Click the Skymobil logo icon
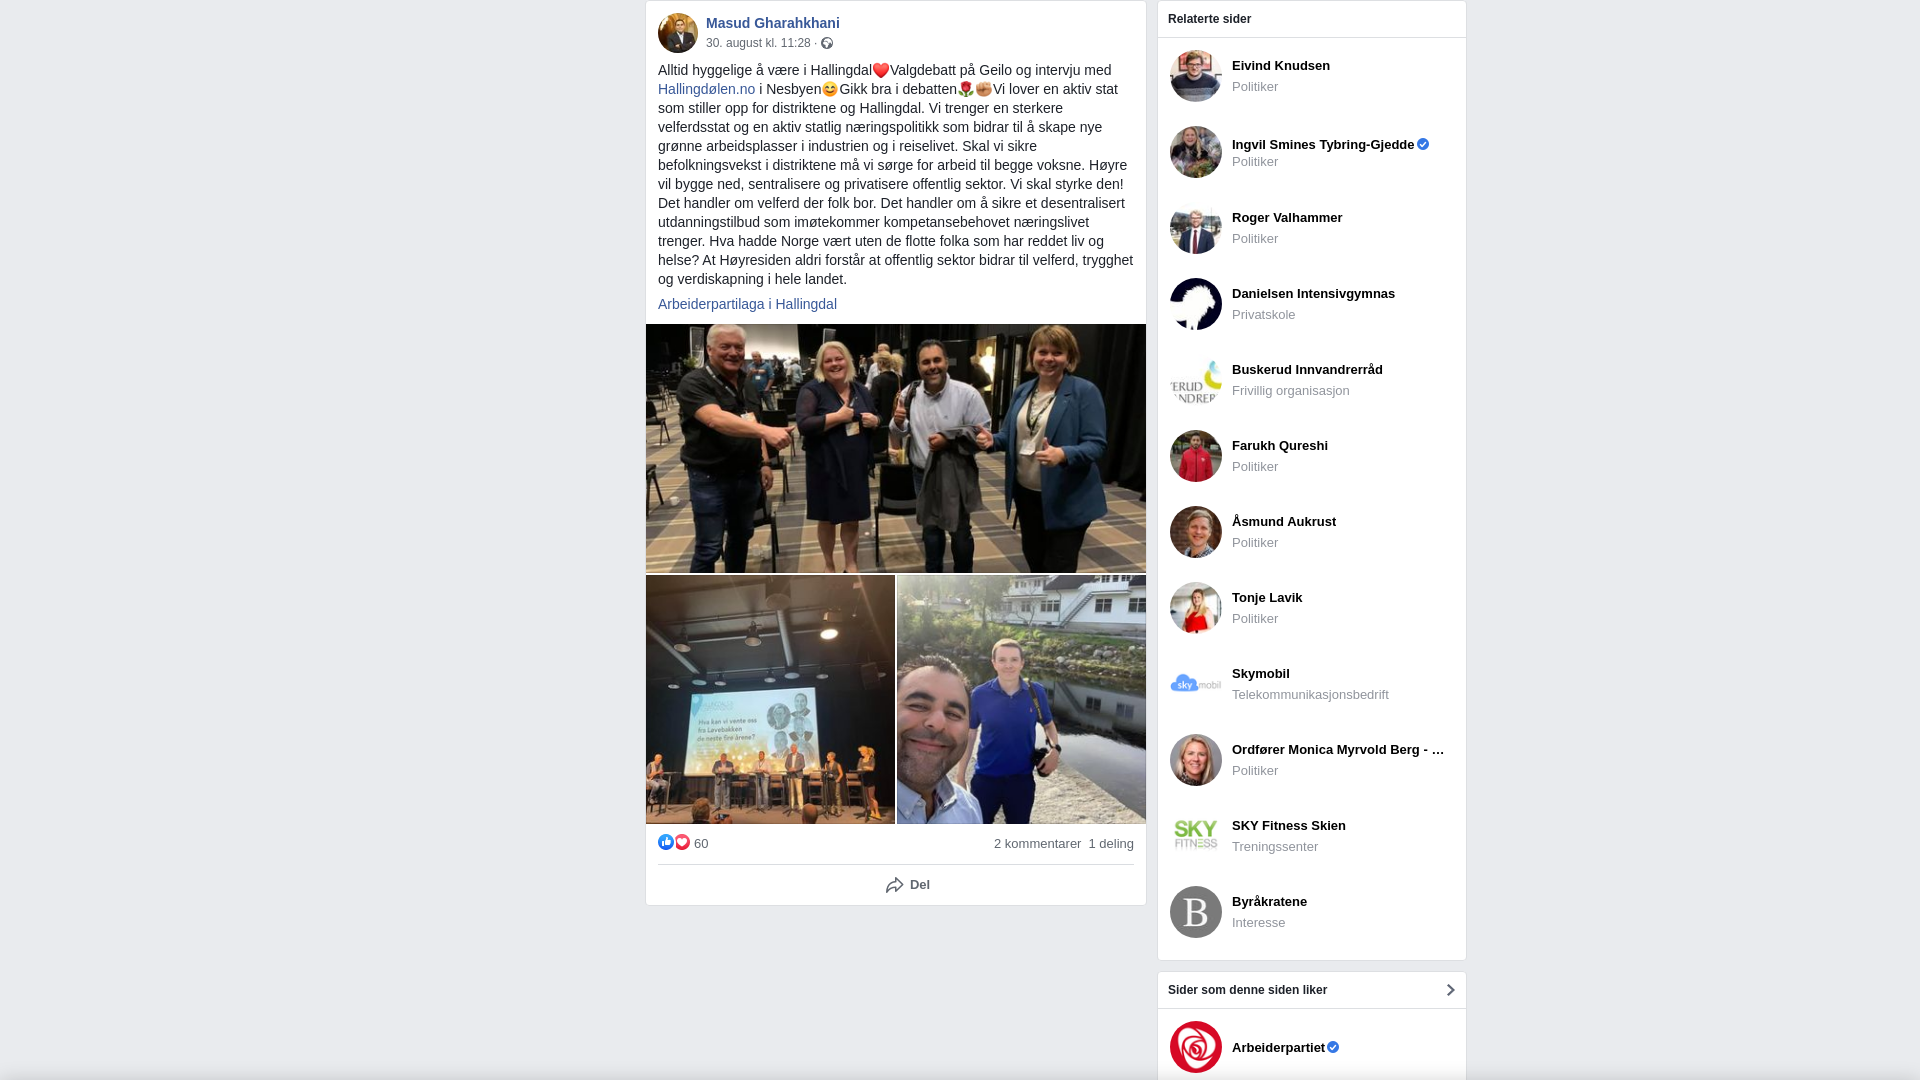Image resolution: width=1920 pixels, height=1080 pixels. point(1196,684)
